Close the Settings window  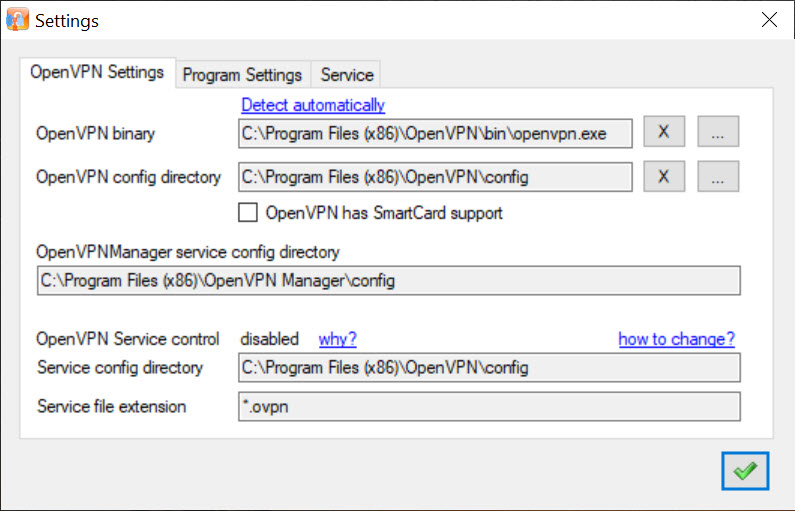pos(769,20)
